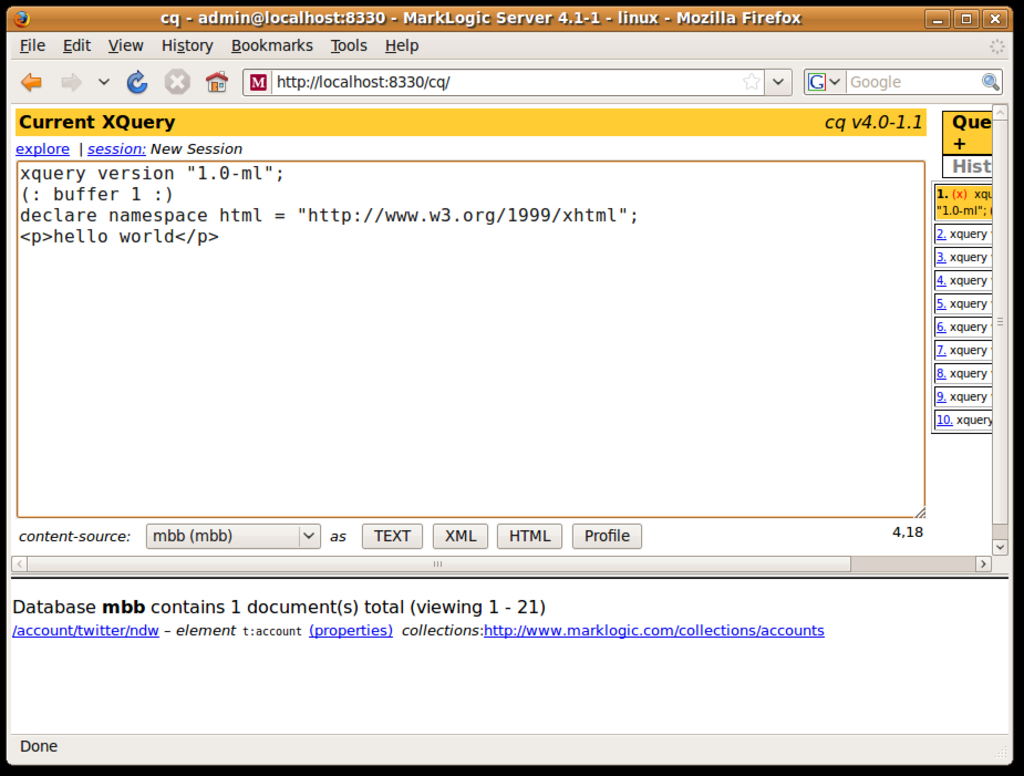The width and height of the screenshot is (1024, 776).
Task: Bookmark this page with the star icon
Action: point(752,82)
